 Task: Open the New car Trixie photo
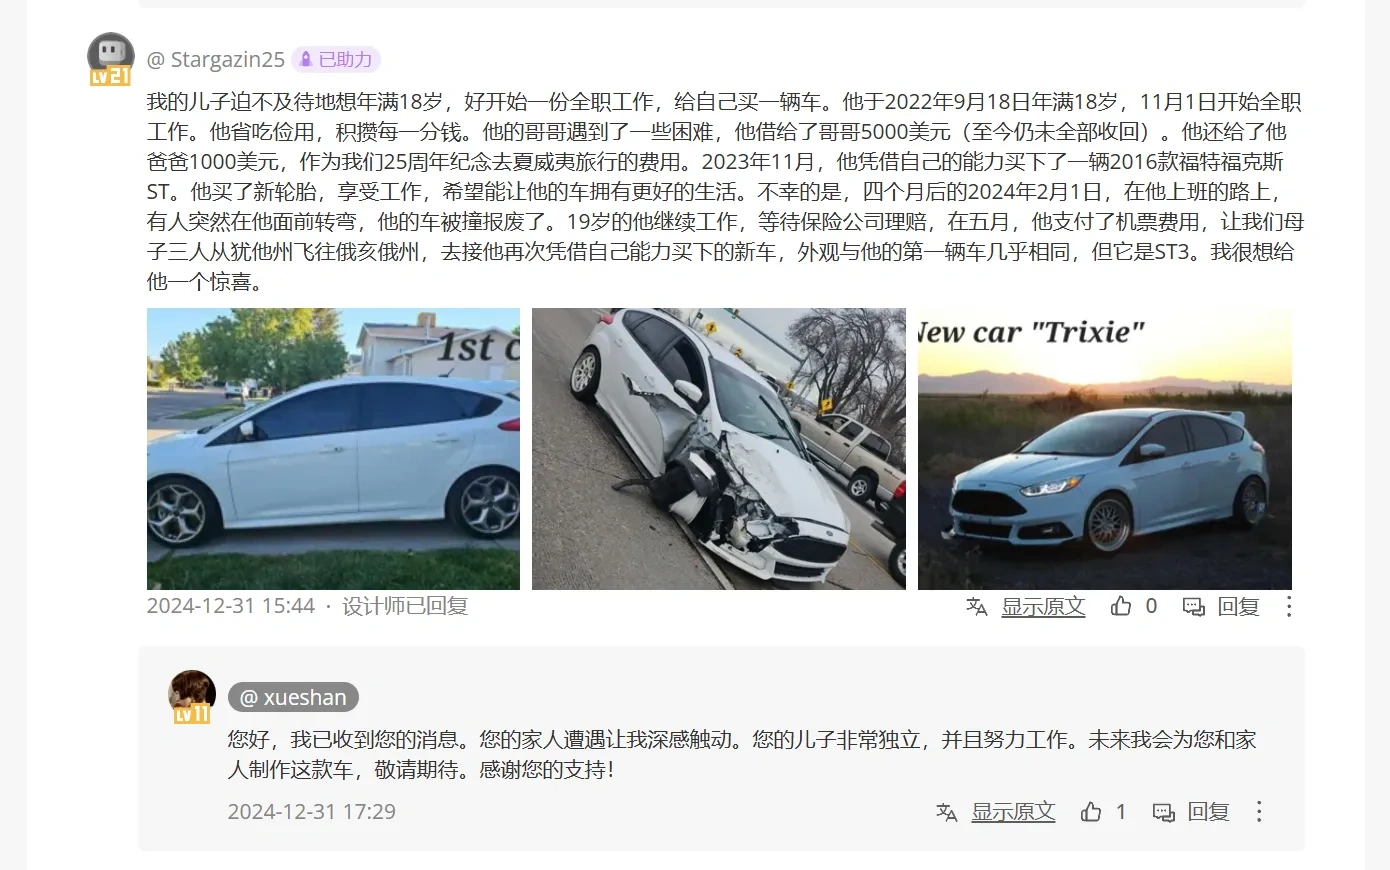tap(1104, 448)
